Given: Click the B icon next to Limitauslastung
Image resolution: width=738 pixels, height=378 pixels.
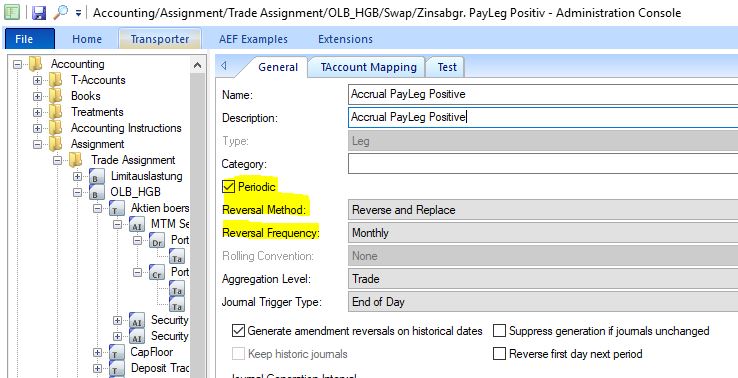Looking at the screenshot, I should click(x=96, y=177).
